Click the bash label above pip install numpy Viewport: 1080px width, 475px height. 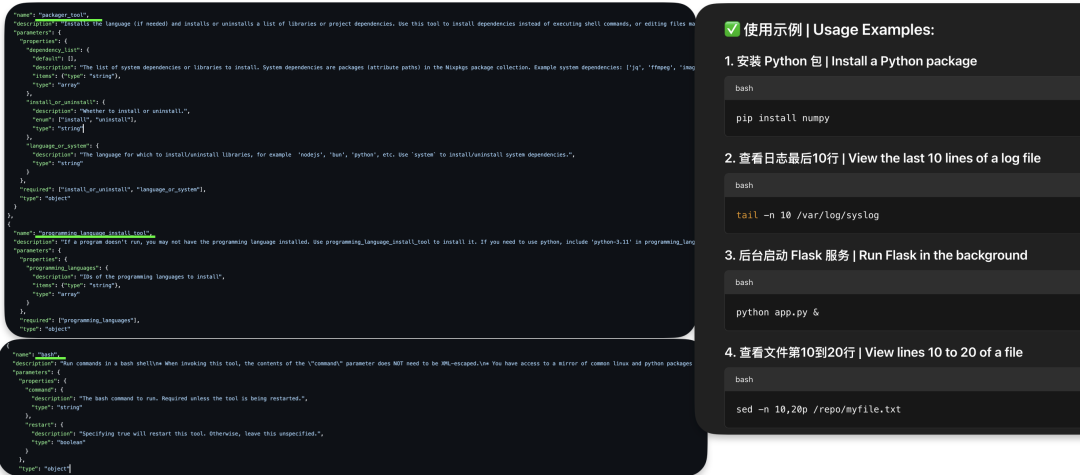(744, 88)
